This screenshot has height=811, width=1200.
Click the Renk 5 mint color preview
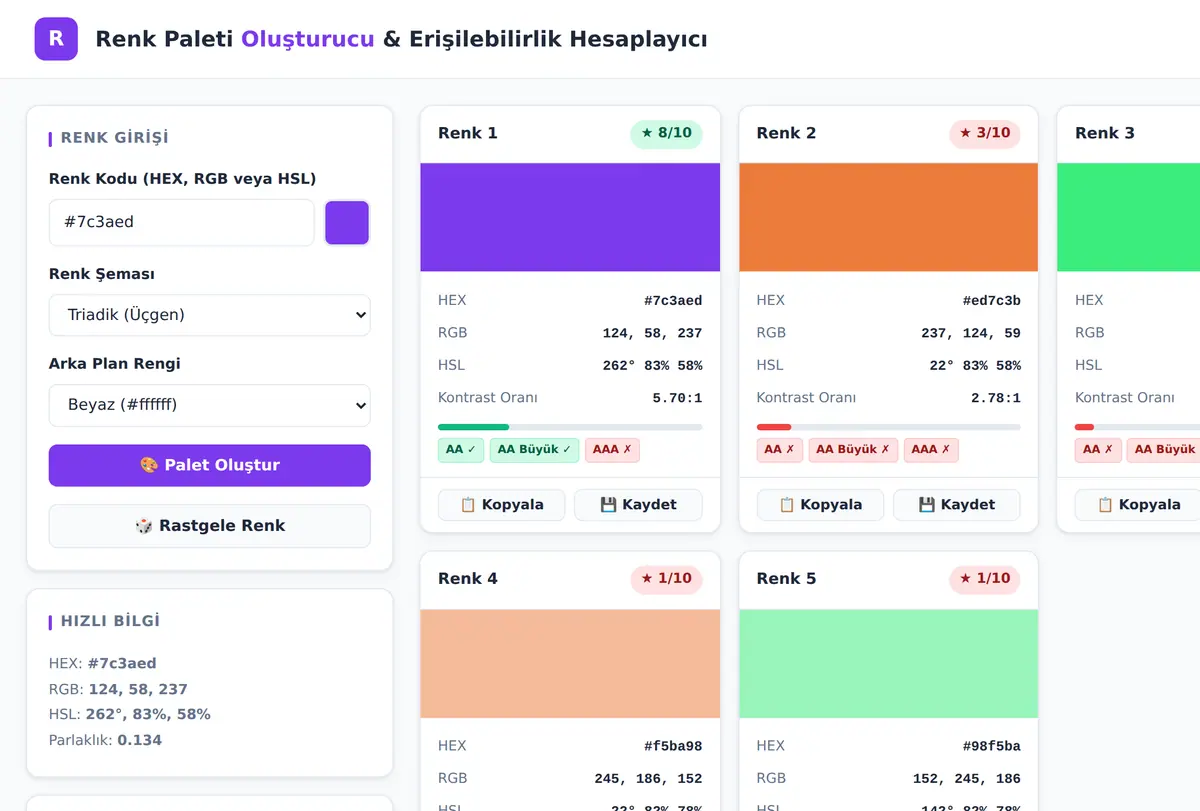pyautogui.click(x=888, y=664)
